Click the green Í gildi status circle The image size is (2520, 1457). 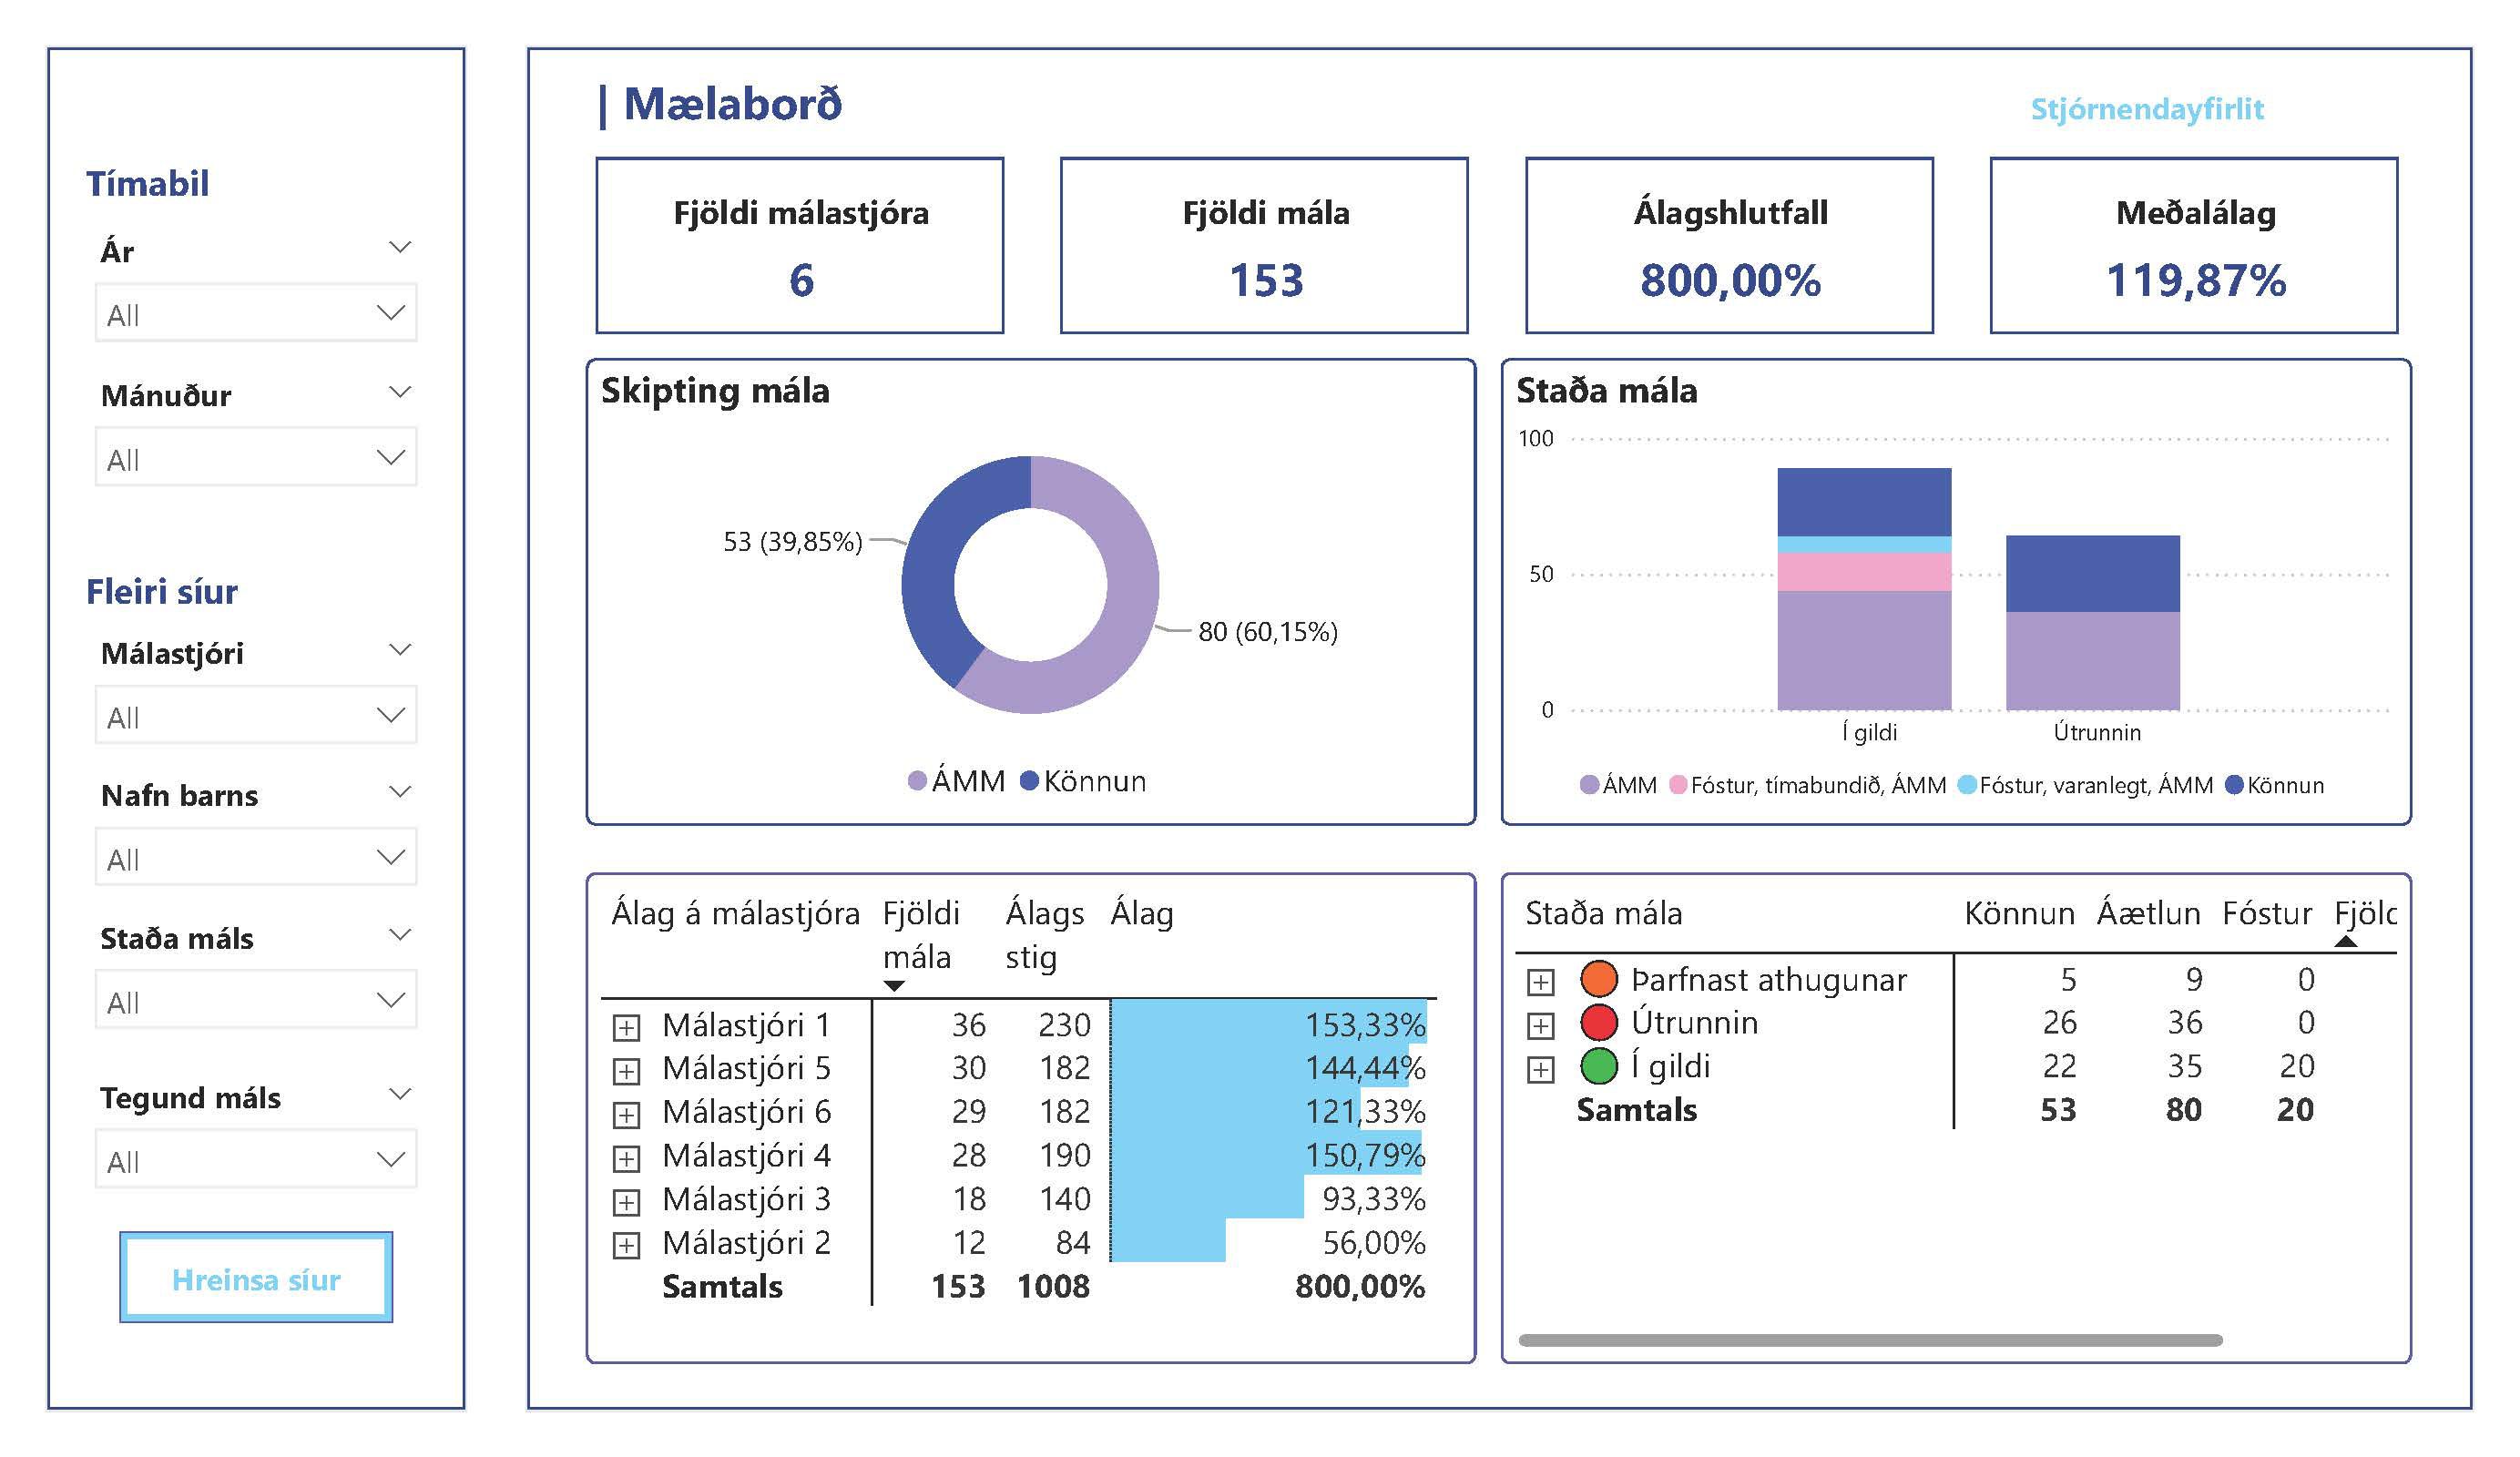pos(1598,1066)
